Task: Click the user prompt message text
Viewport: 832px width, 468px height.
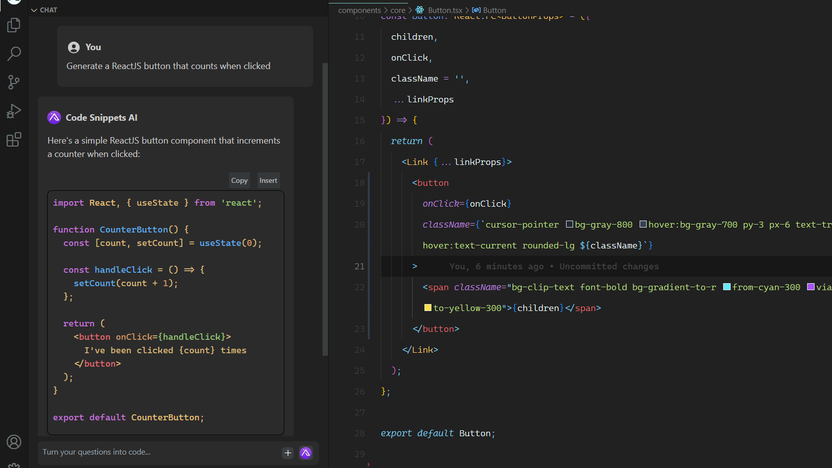Action: 168,66
